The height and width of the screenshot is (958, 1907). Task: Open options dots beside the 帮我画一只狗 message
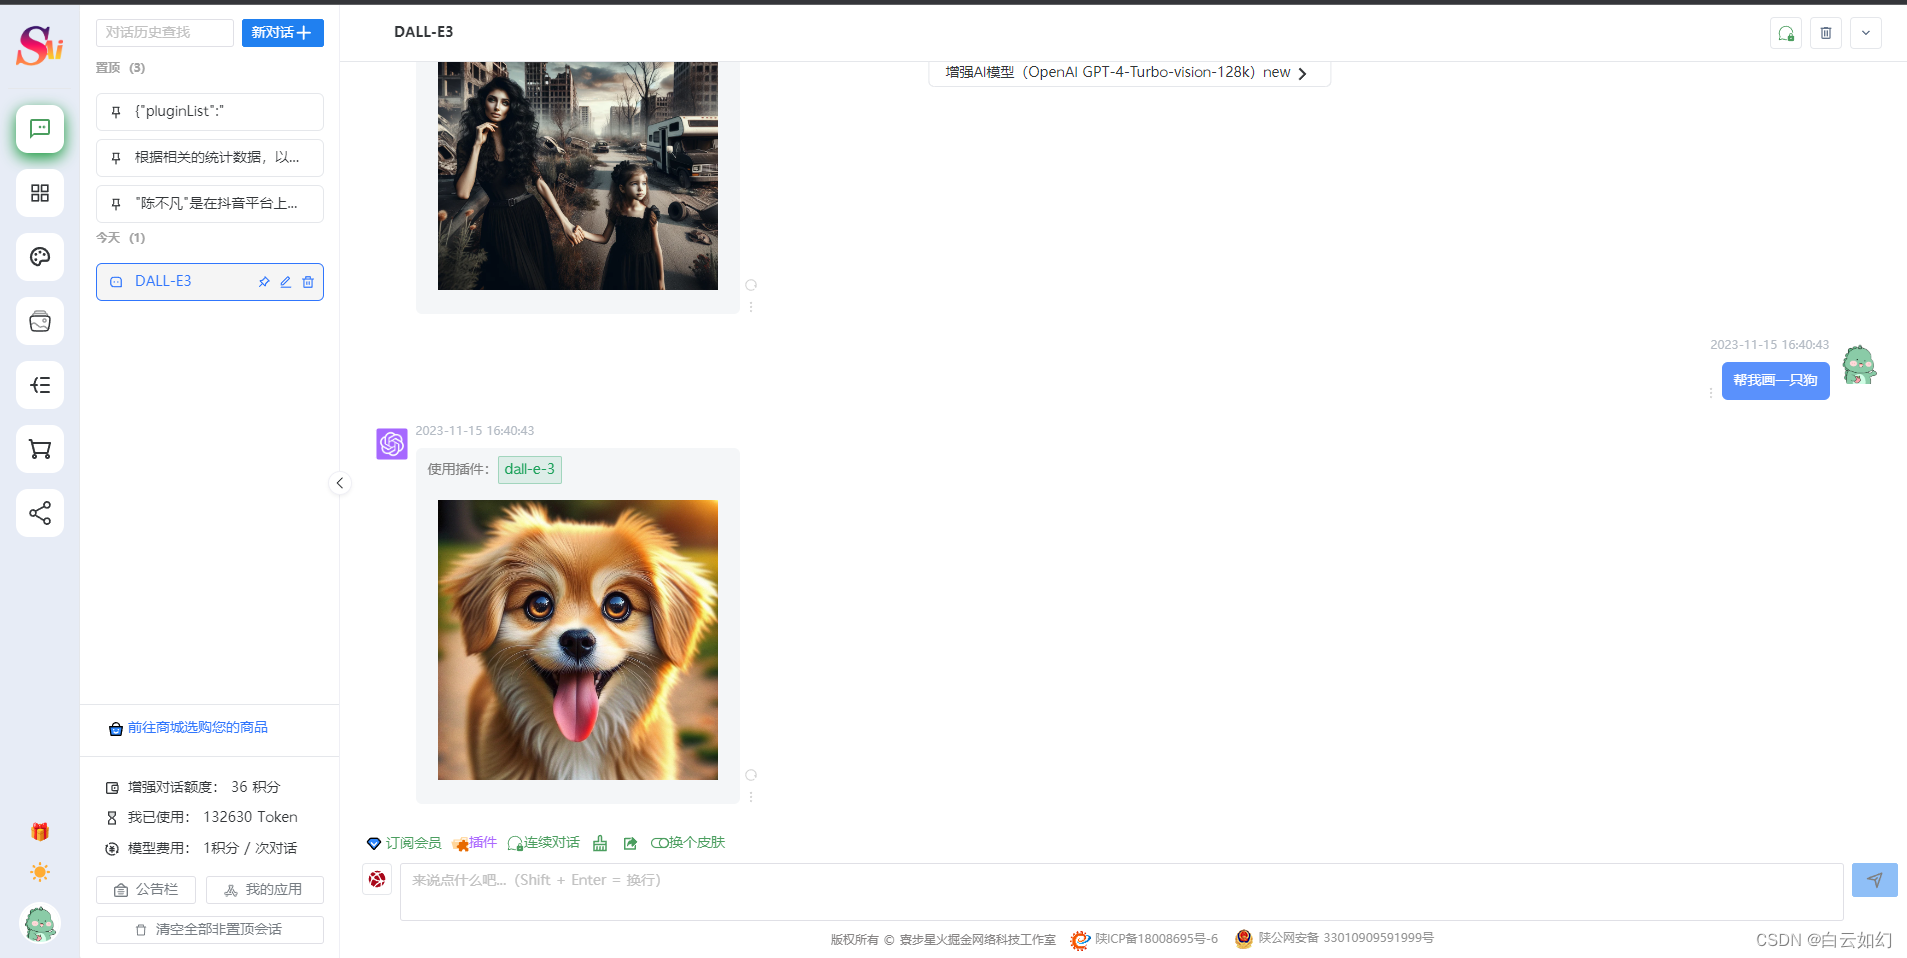coord(1711,393)
